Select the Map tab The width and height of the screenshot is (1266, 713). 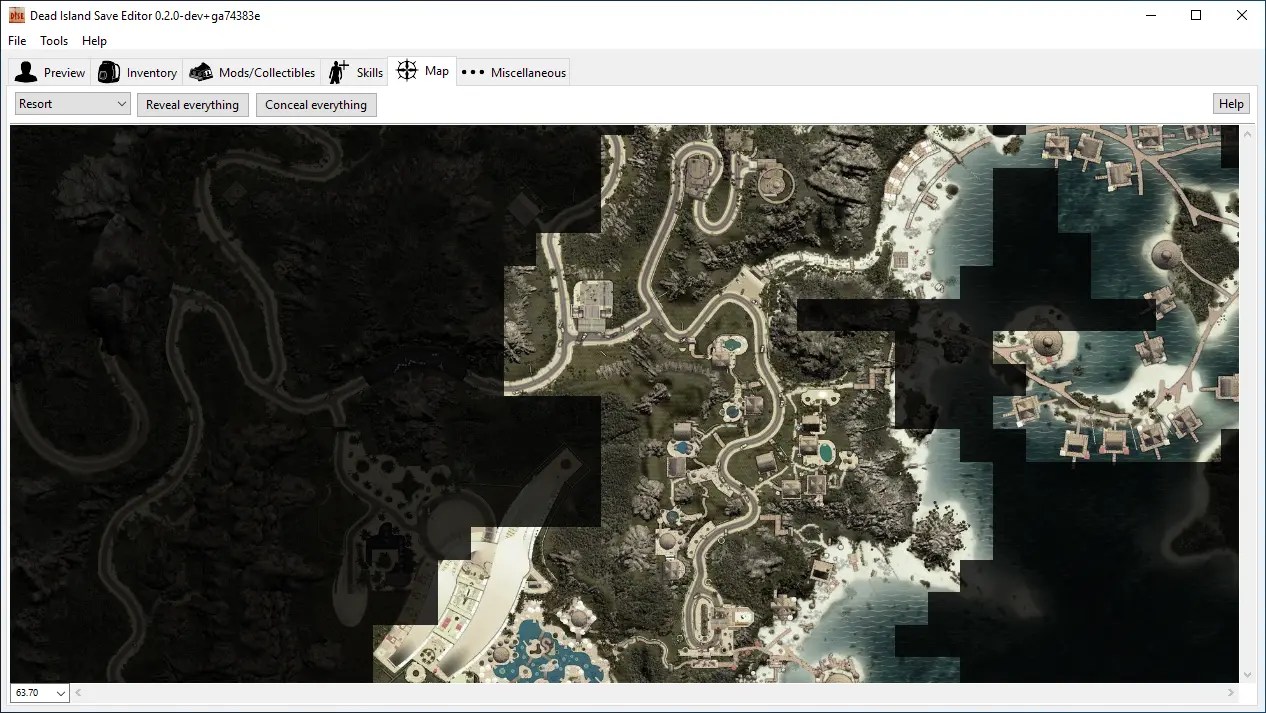tap(422, 71)
